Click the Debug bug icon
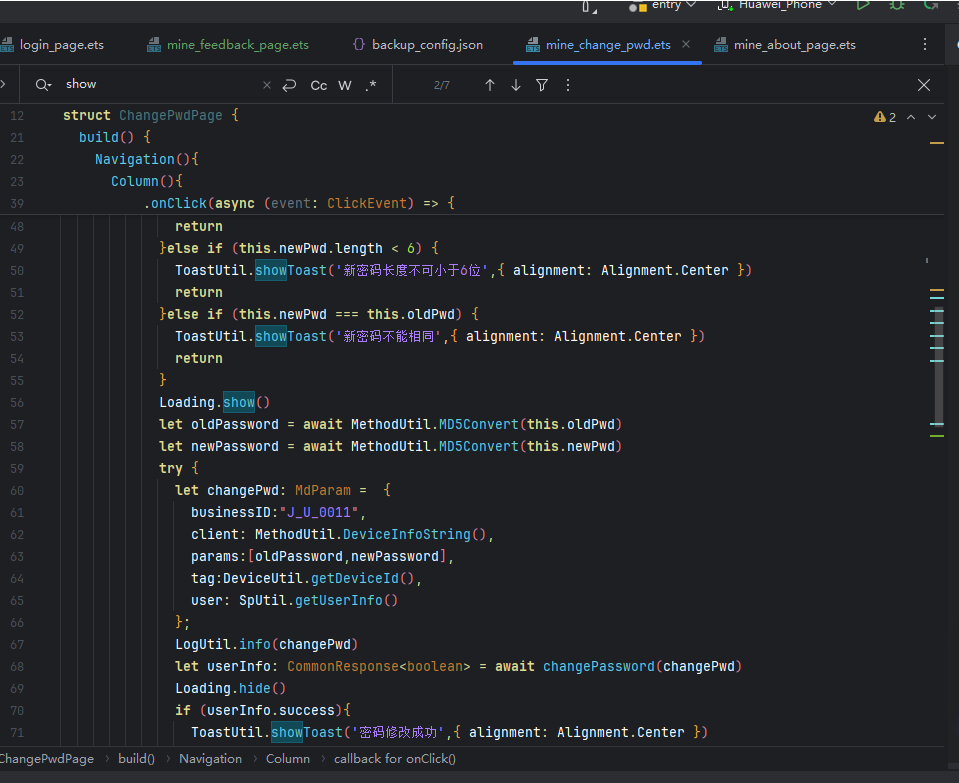Screen dimensions: 959x783 [x=897, y=5]
